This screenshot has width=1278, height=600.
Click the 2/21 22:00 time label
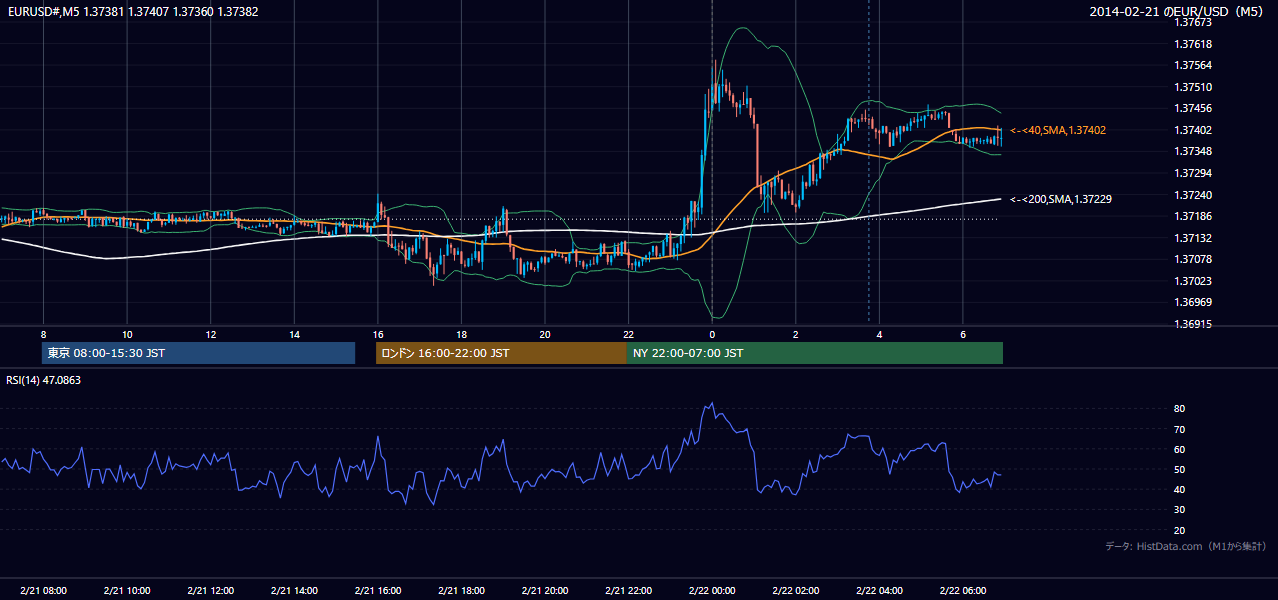tap(628, 590)
